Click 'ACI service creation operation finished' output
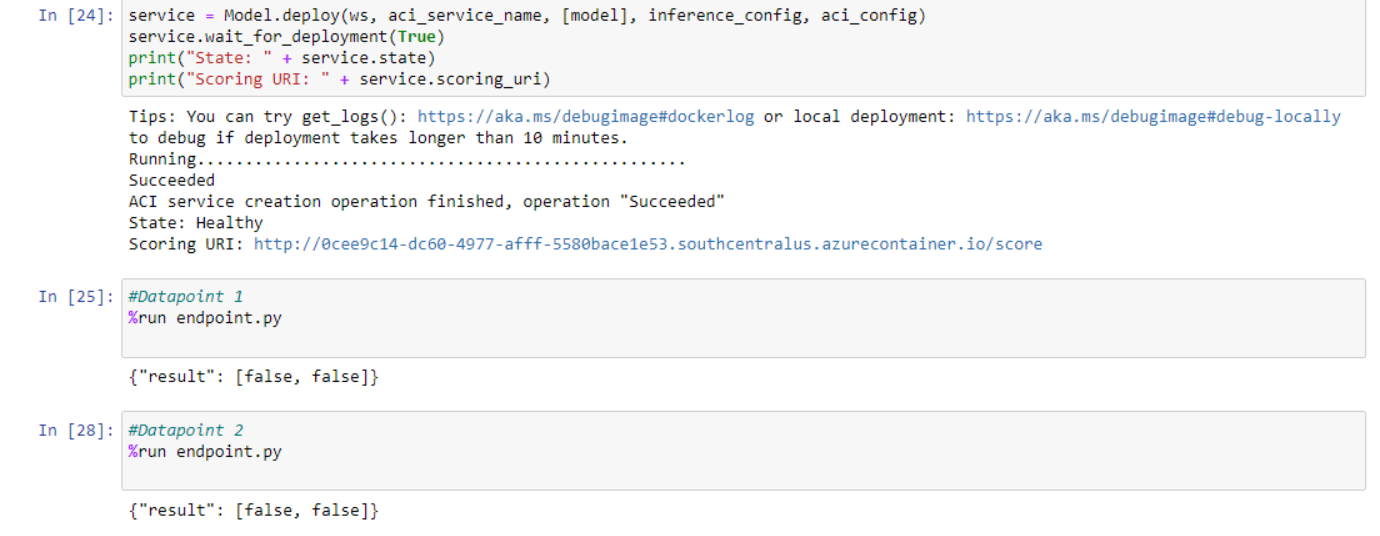The width and height of the screenshot is (1380, 536). (427, 202)
